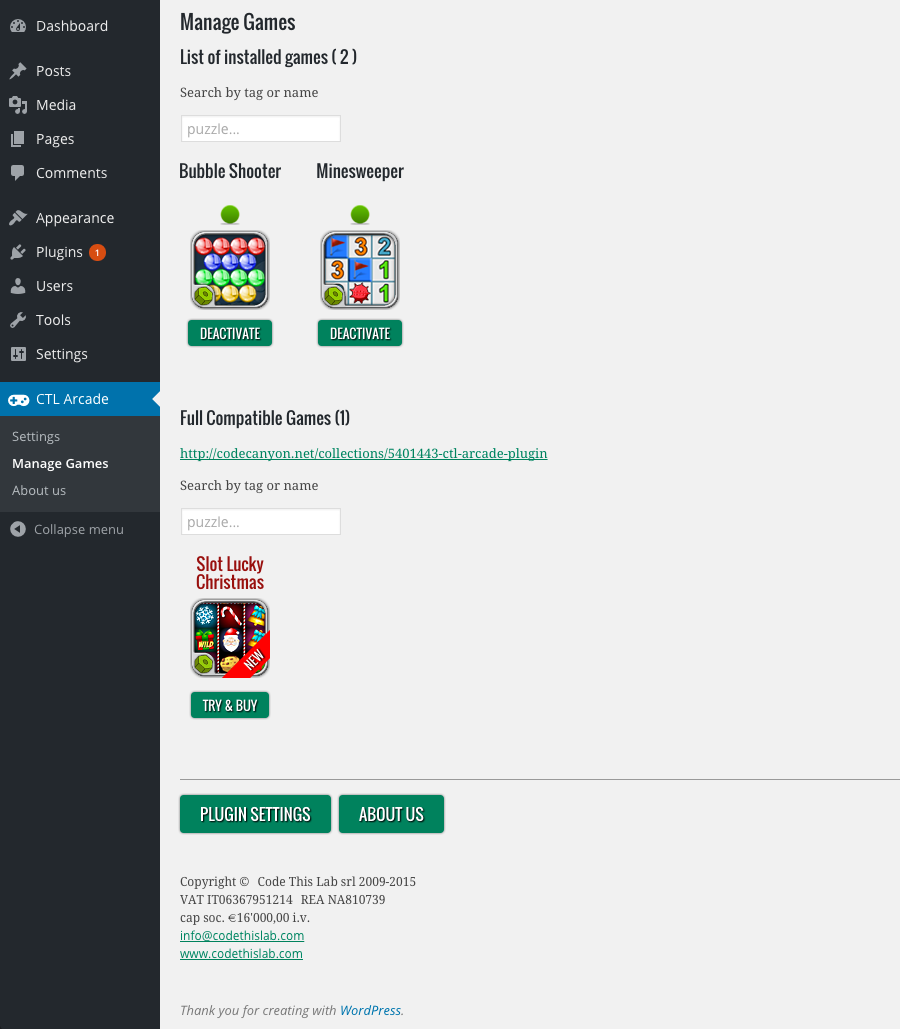Click Minesweeper green status dot
This screenshot has width=900, height=1029.
(x=360, y=215)
